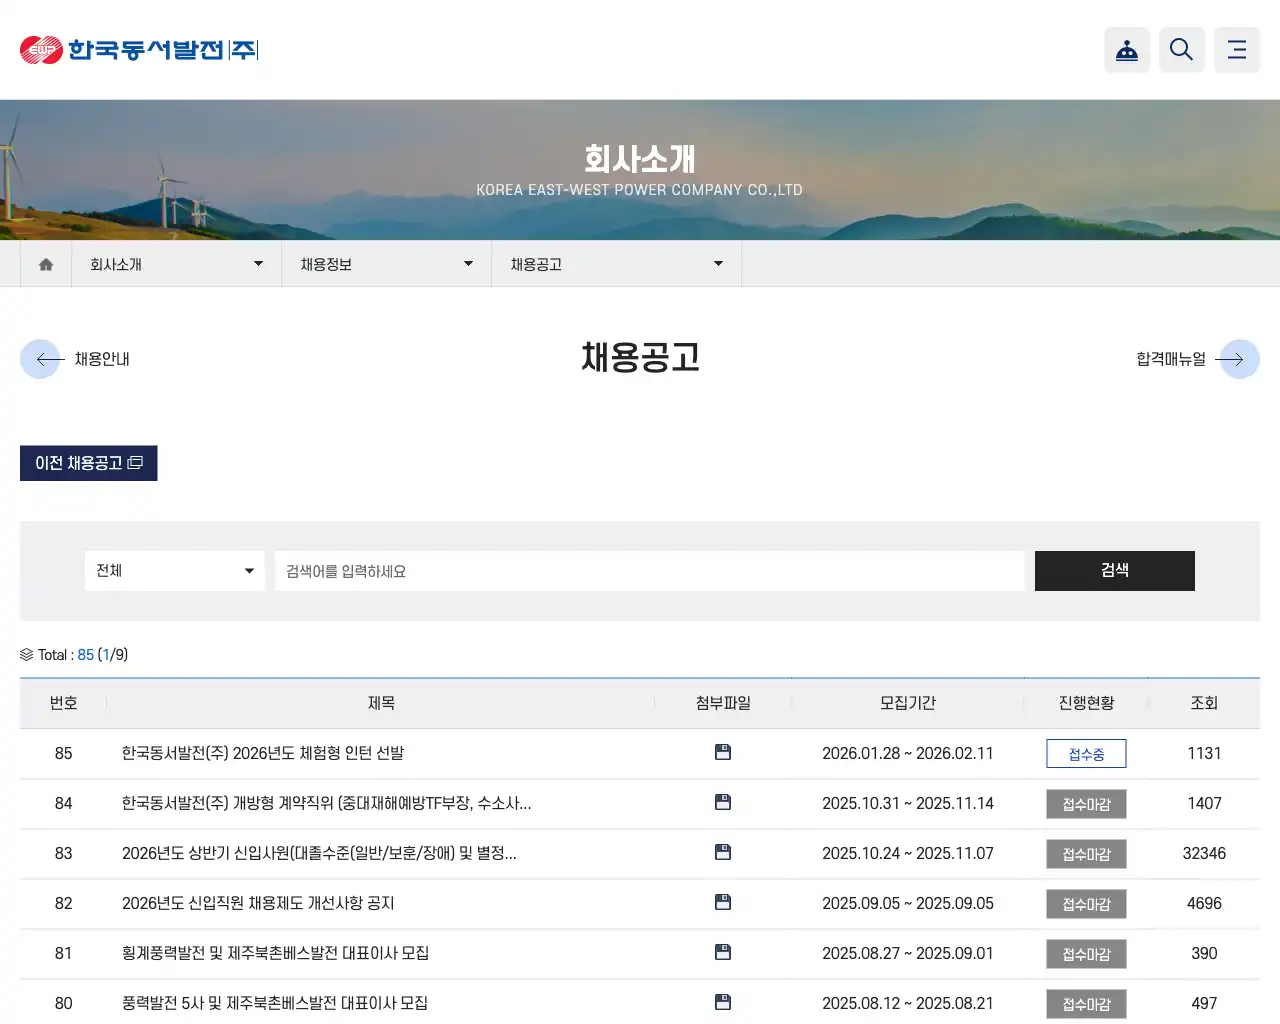
Task: Click the blue total count 85 link
Action: (x=83, y=654)
